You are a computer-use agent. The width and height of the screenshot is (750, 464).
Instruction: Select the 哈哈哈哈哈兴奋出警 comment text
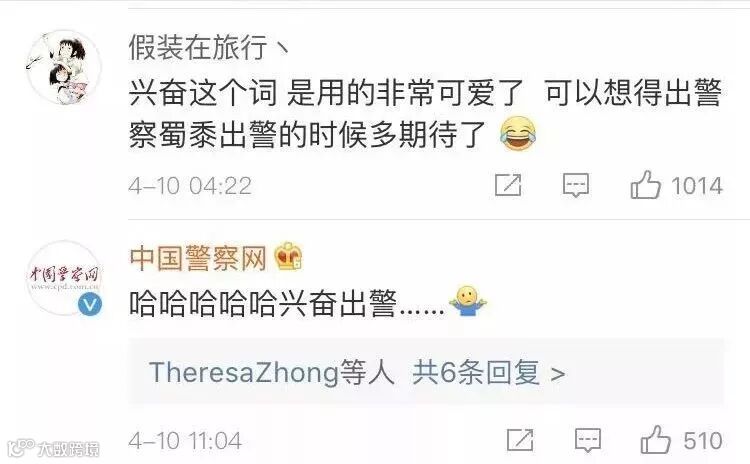[287, 303]
